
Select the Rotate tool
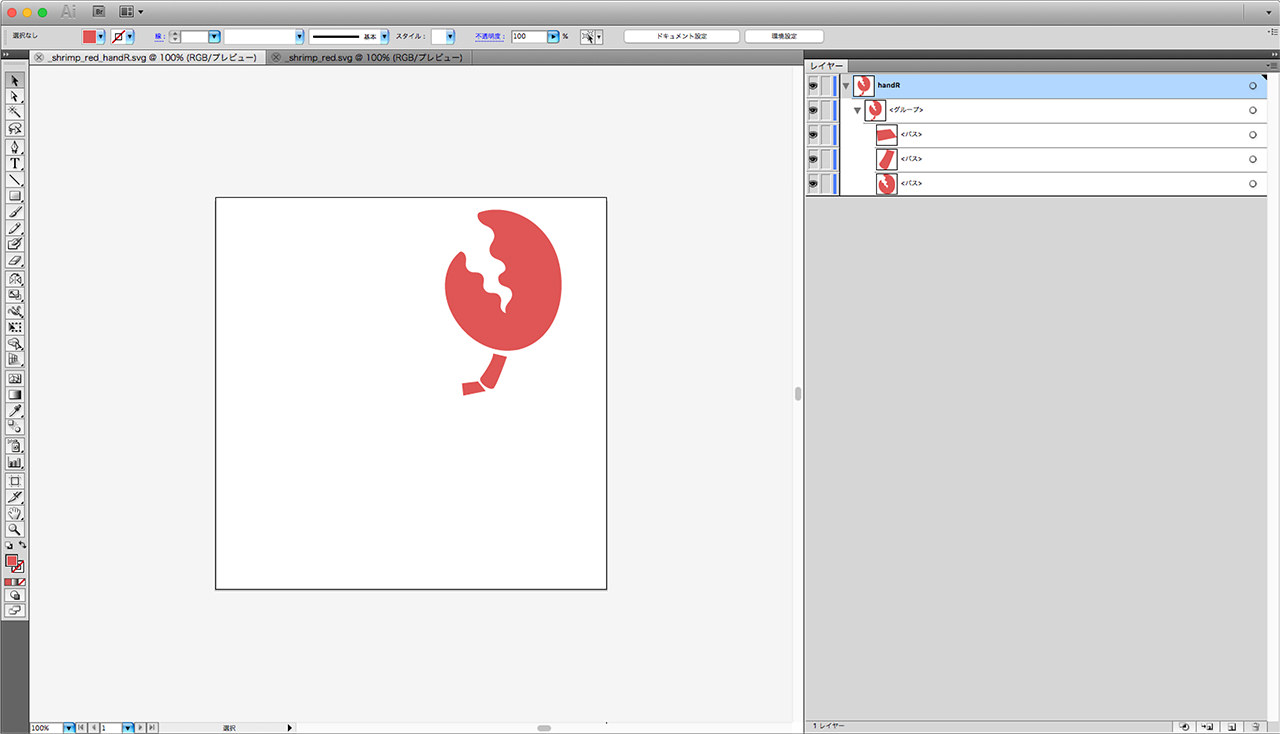click(x=15, y=279)
